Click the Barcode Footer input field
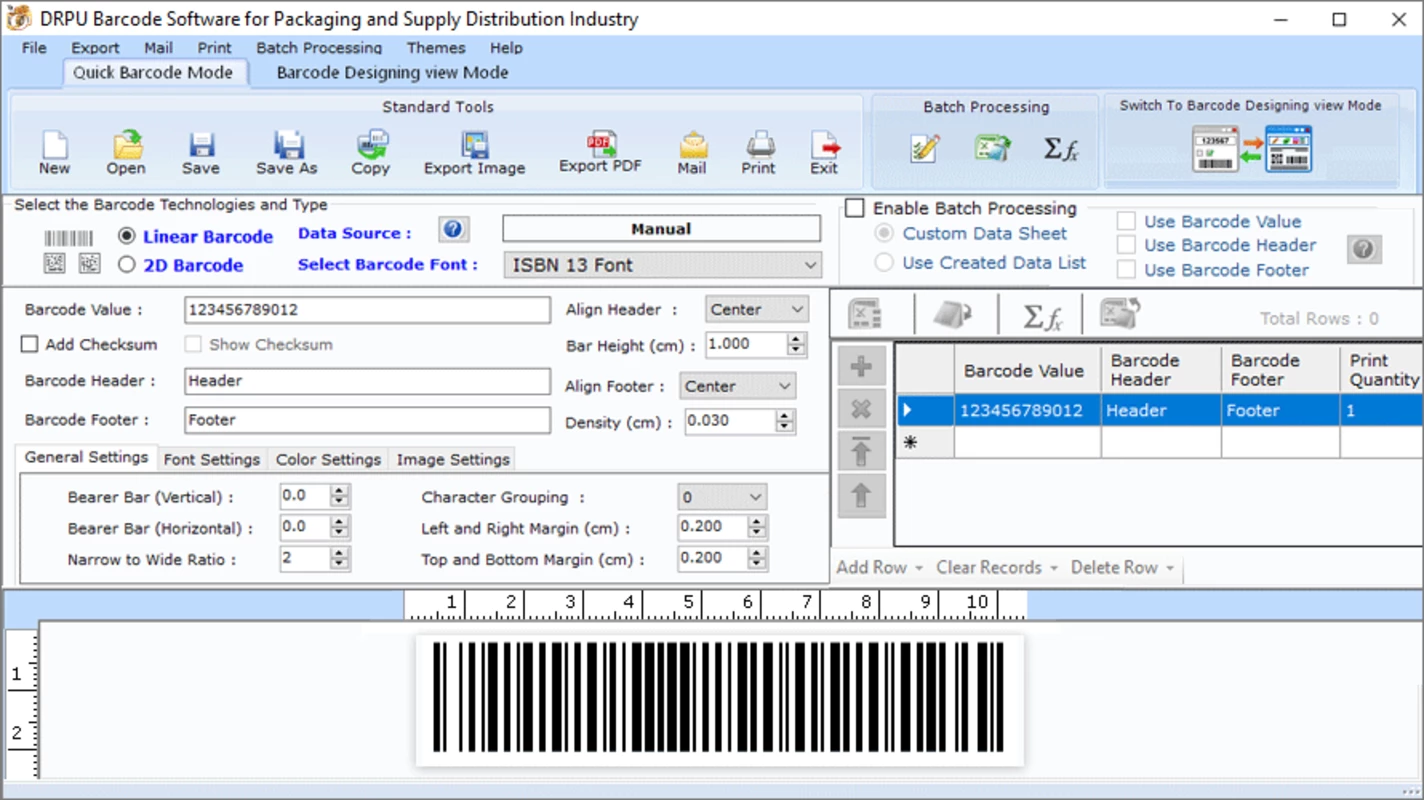 pyautogui.click(x=367, y=420)
